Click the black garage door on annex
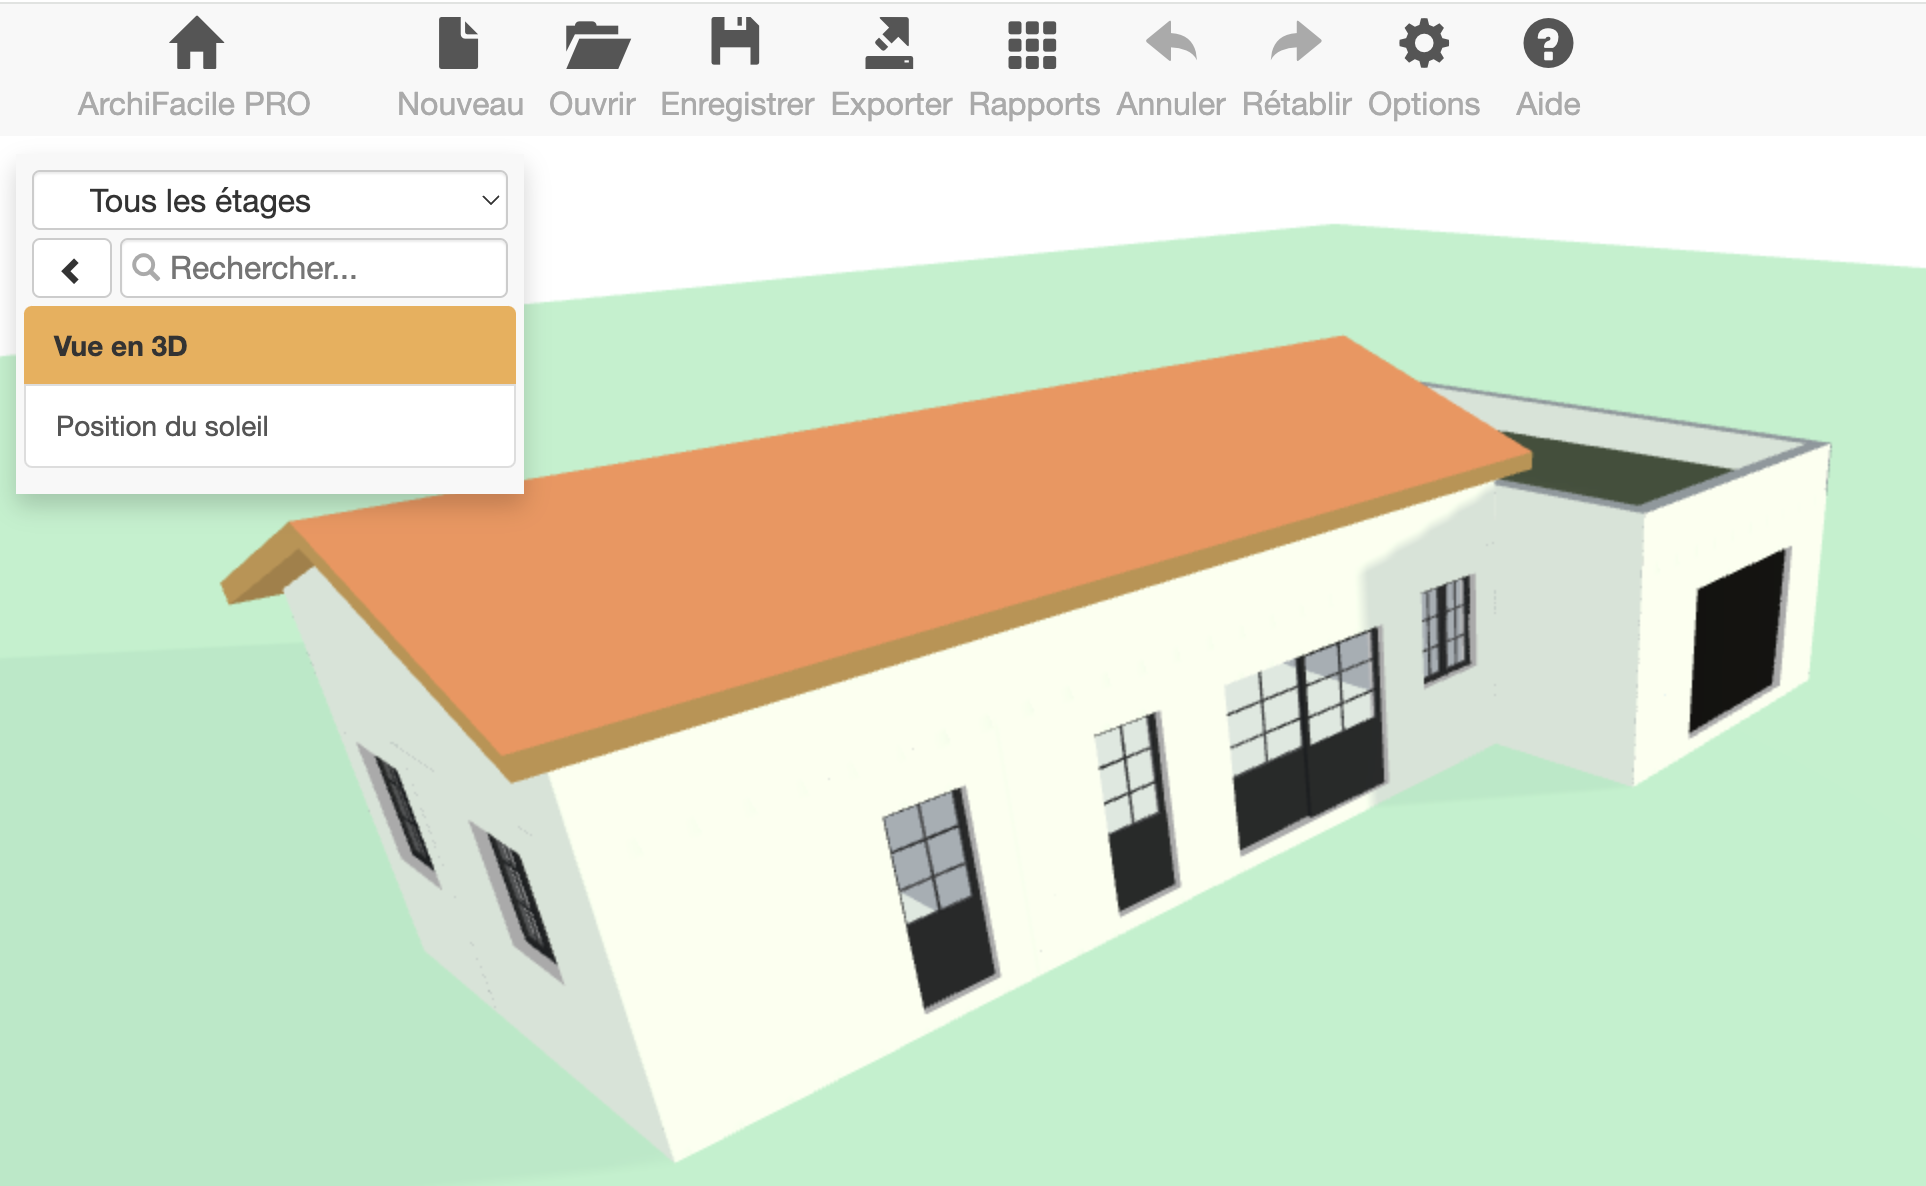The image size is (1926, 1186). [x=1738, y=640]
